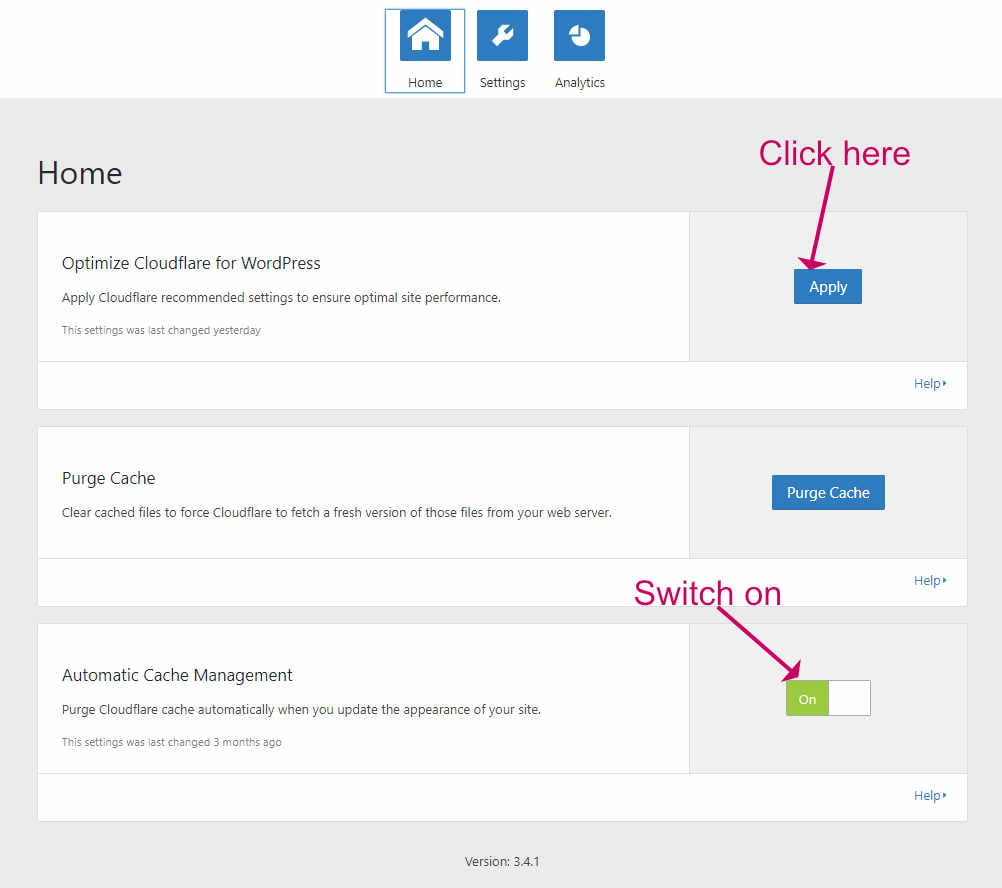This screenshot has width=1002, height=888.
Task: Click the 'Home' page title
Action: 80,173
